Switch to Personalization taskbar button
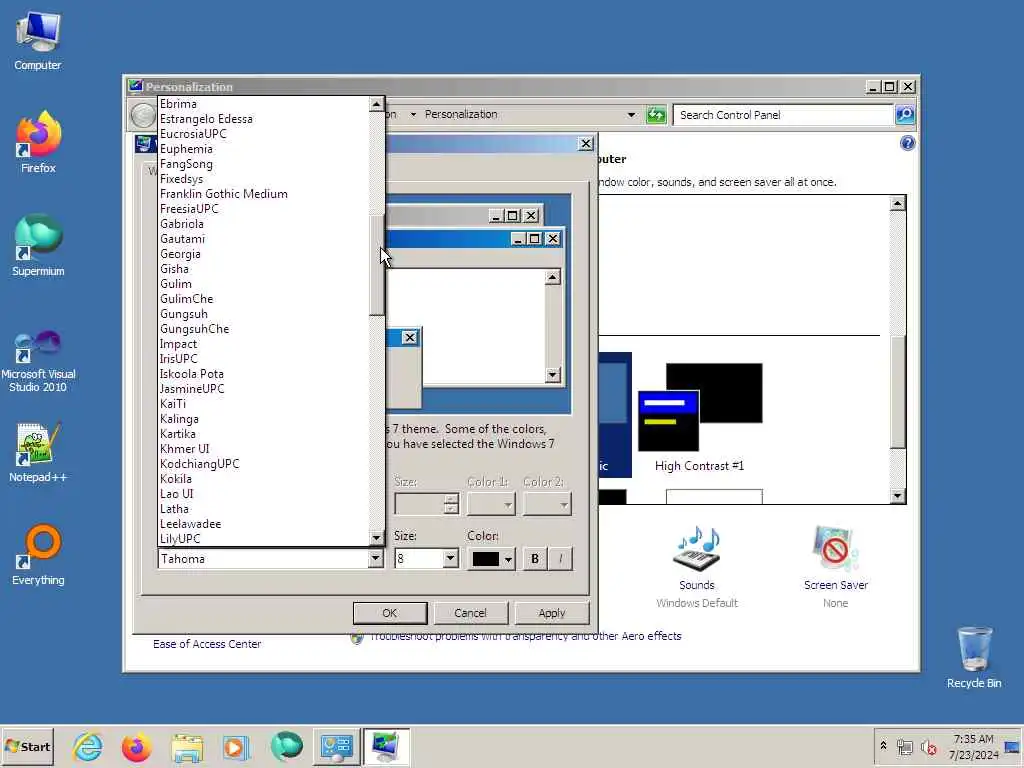The width and height of the screenshot is (1024, 768). (x=386, y=746)
